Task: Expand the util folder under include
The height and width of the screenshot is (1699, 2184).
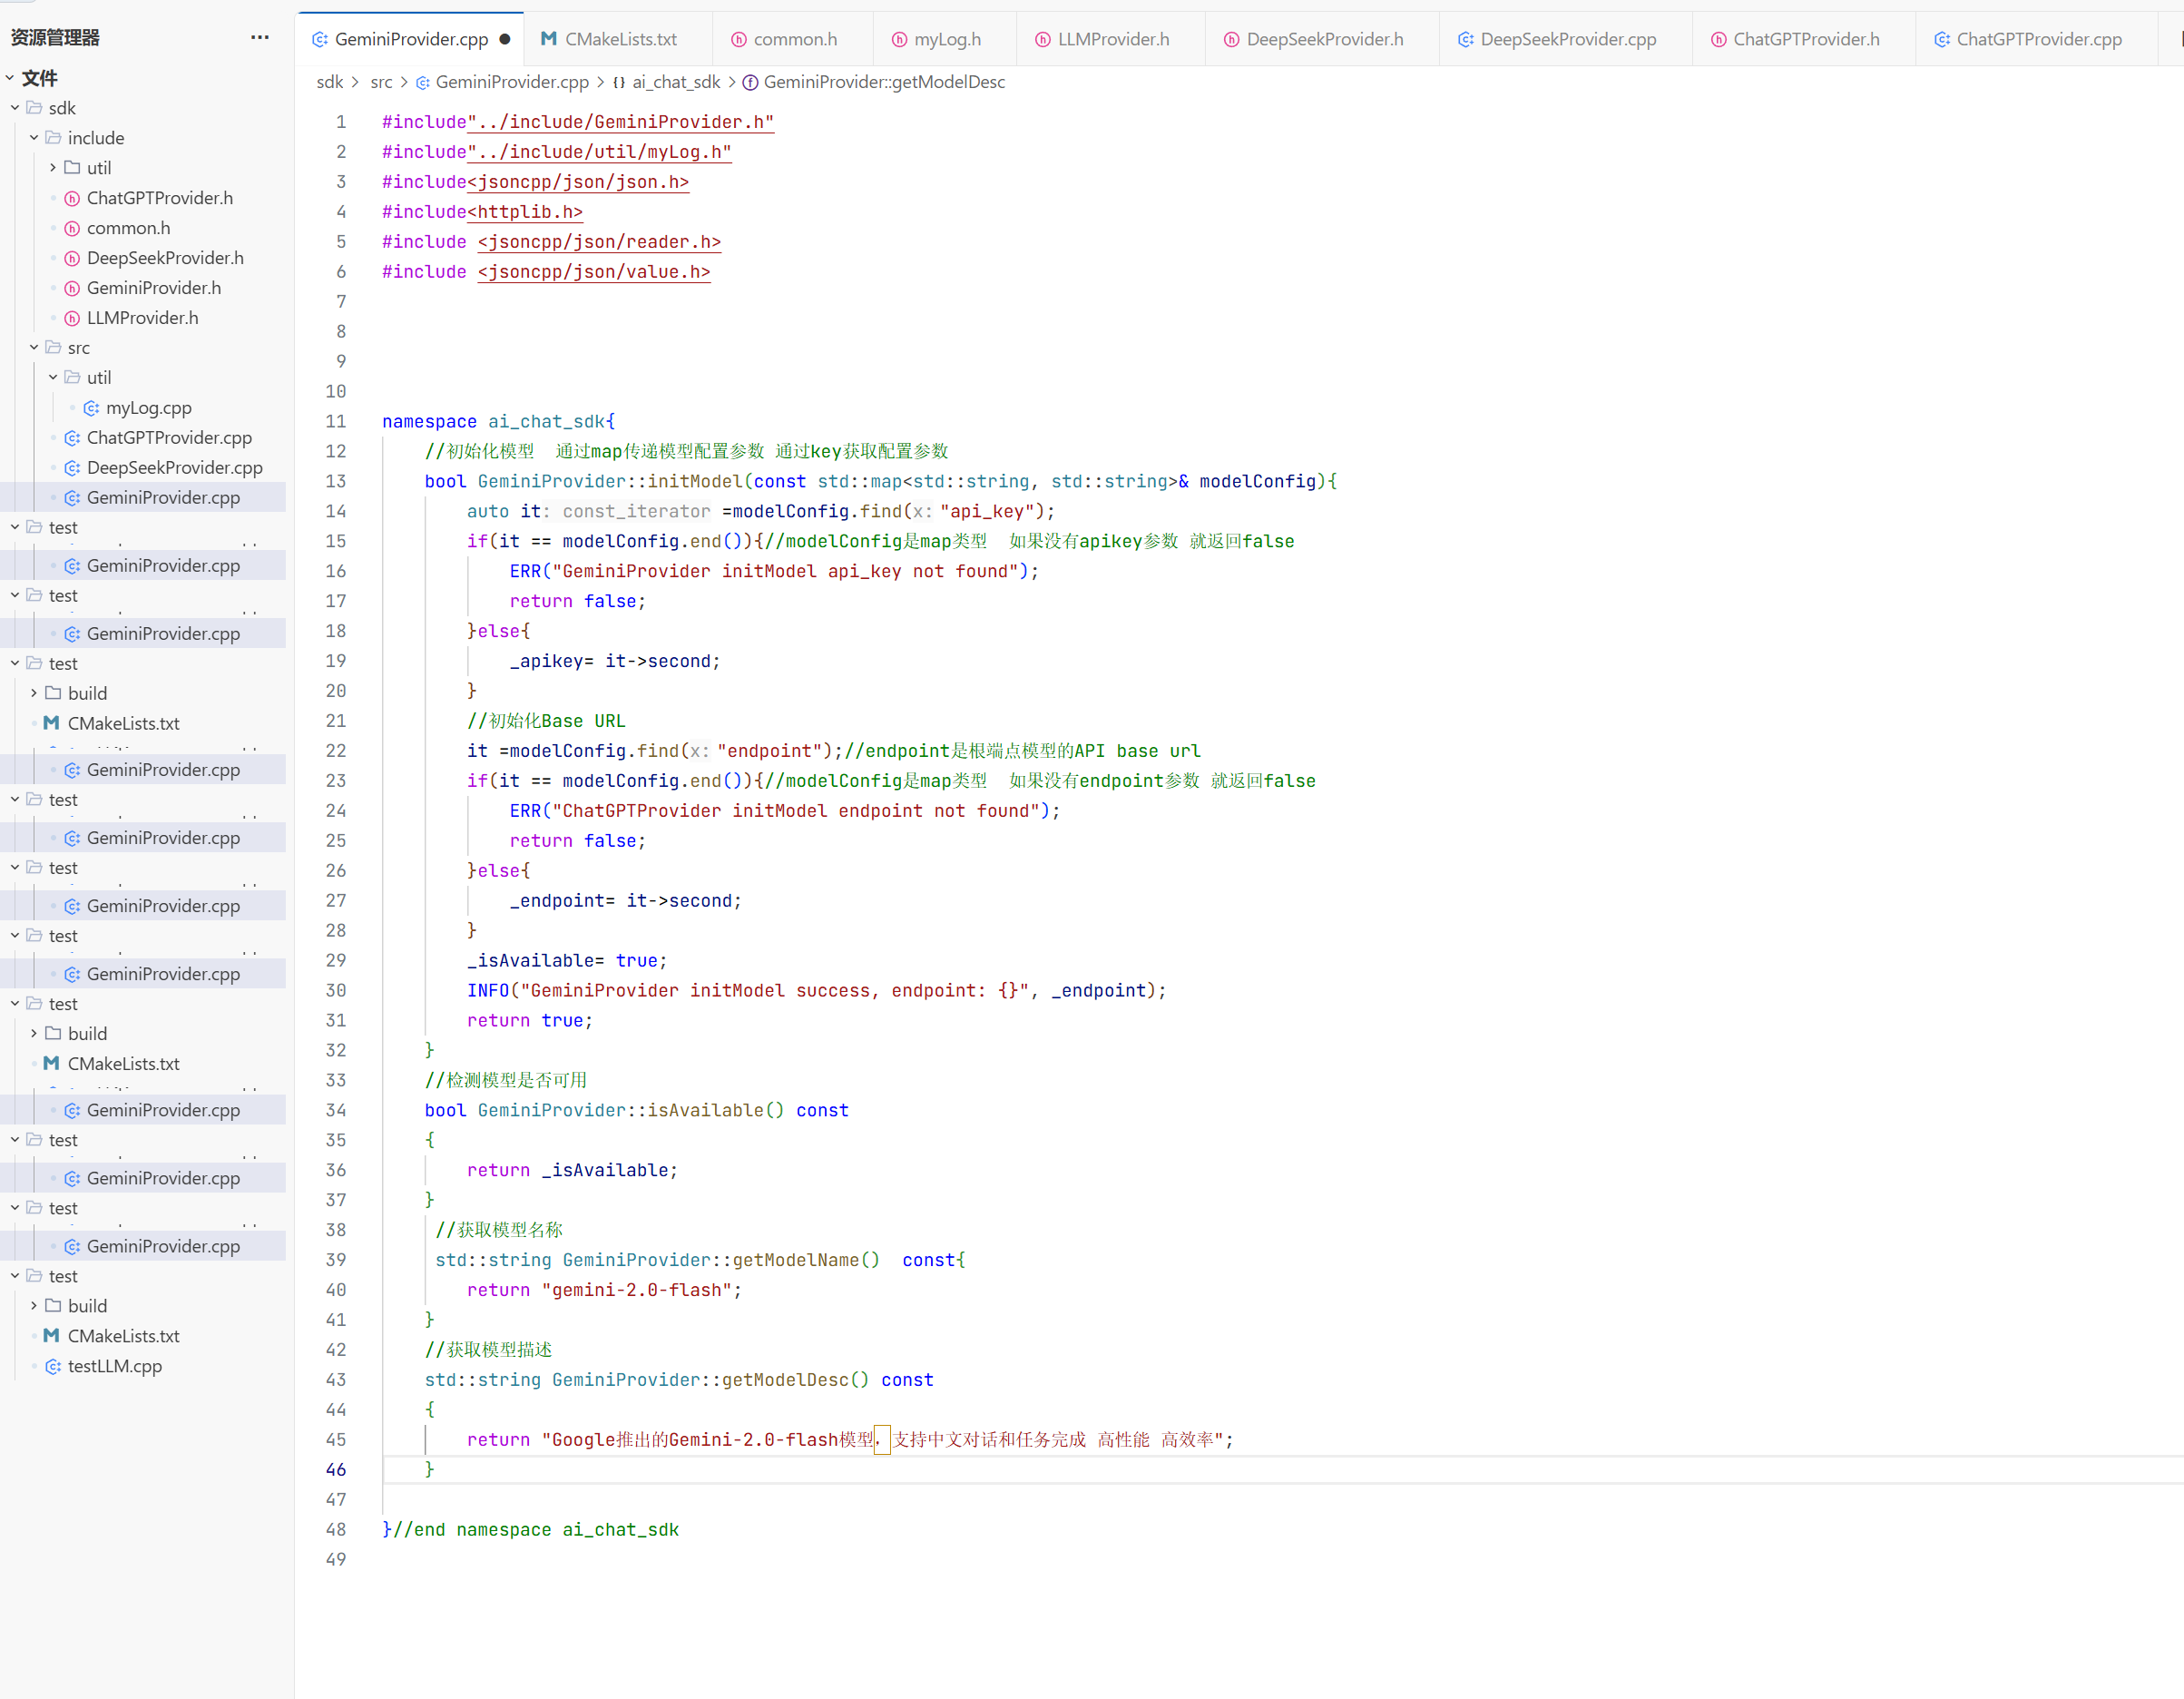Action: pos(53,168)
